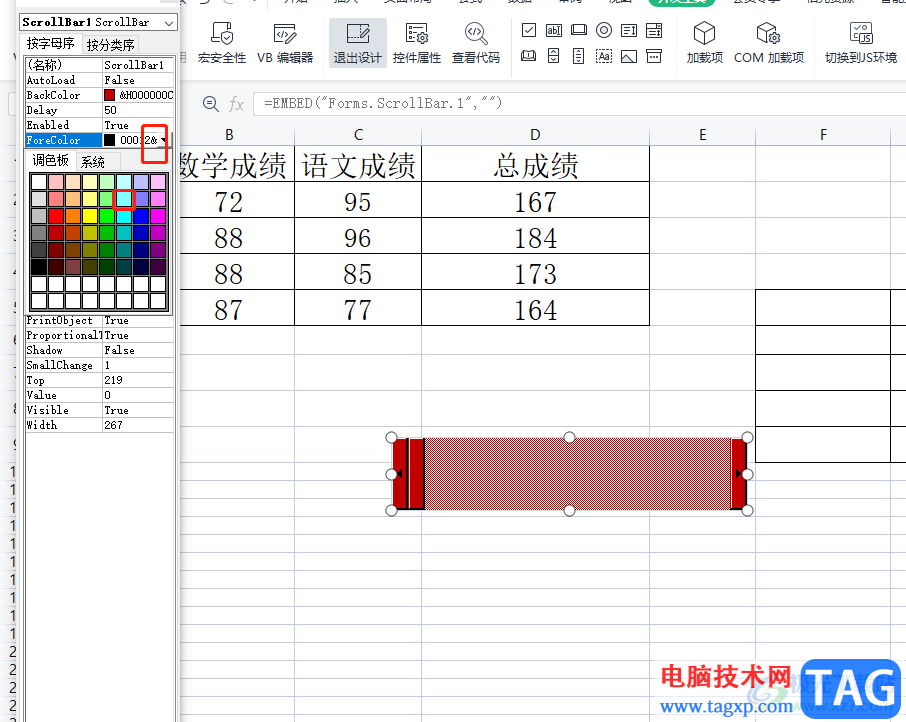The height and width of the screenshot is (722, 906).
Task: Click the BackColor red swatch value
Action: 109,95
